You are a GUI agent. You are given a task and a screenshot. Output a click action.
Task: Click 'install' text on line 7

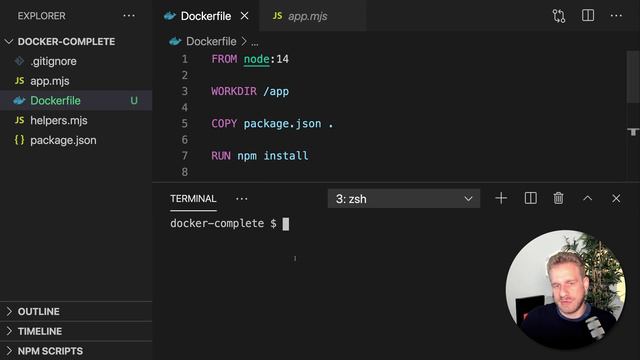pos(286,156)
